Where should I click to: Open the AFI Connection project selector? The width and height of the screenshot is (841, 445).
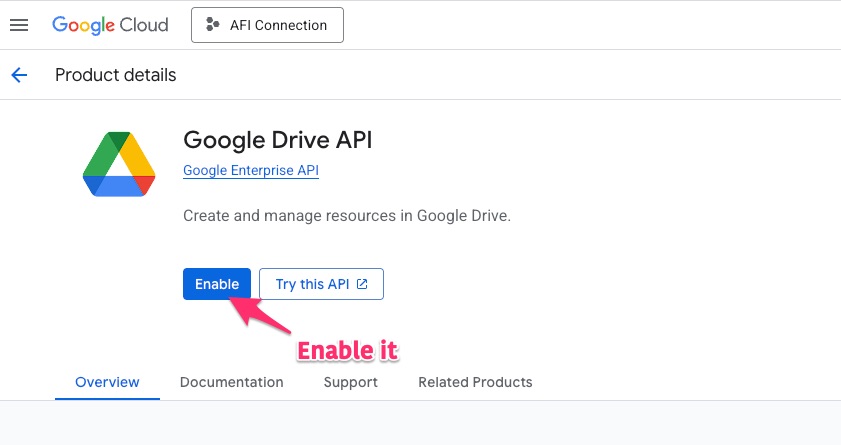coord(267,25)
